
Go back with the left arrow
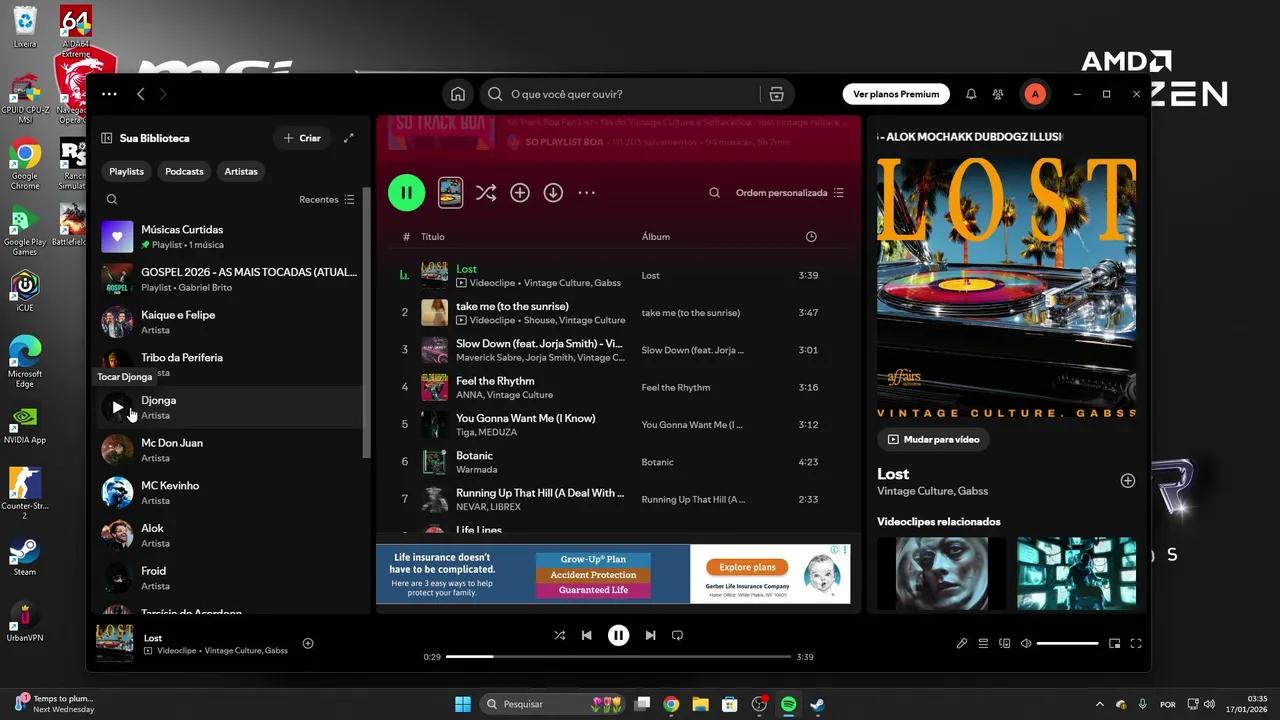(140, 94)
